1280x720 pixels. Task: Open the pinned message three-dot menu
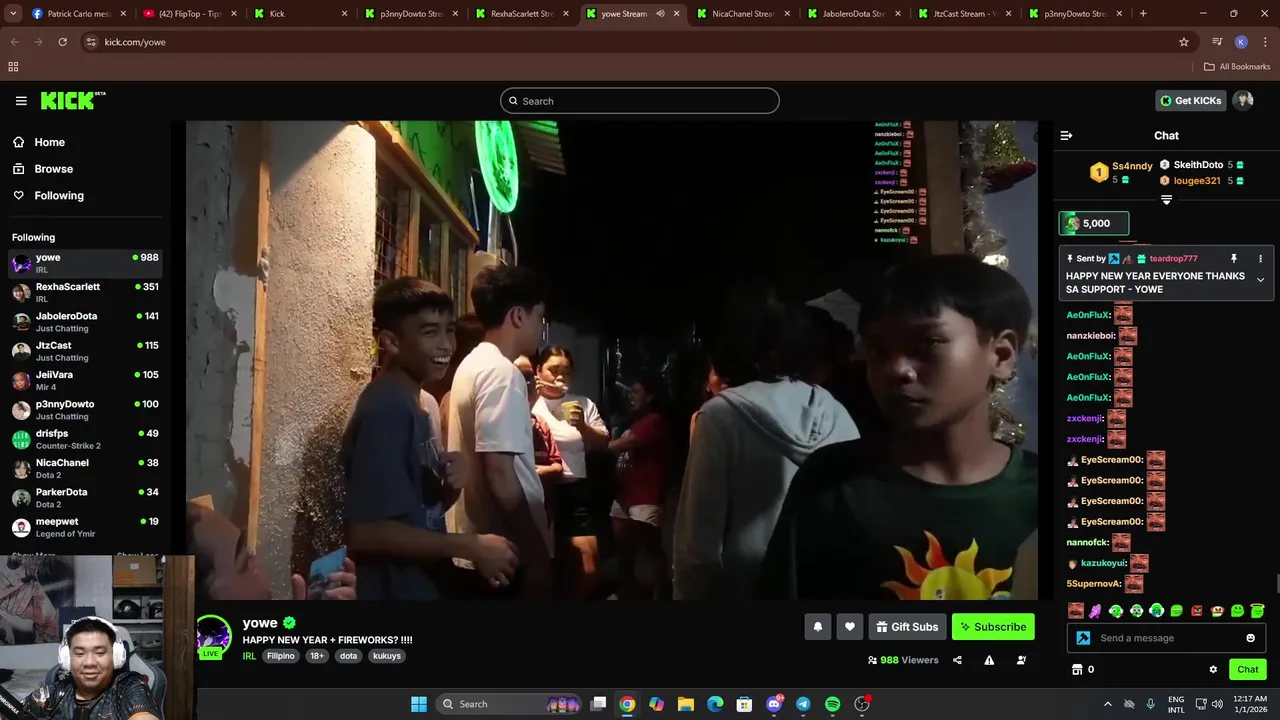click(x=1260, y=258)
